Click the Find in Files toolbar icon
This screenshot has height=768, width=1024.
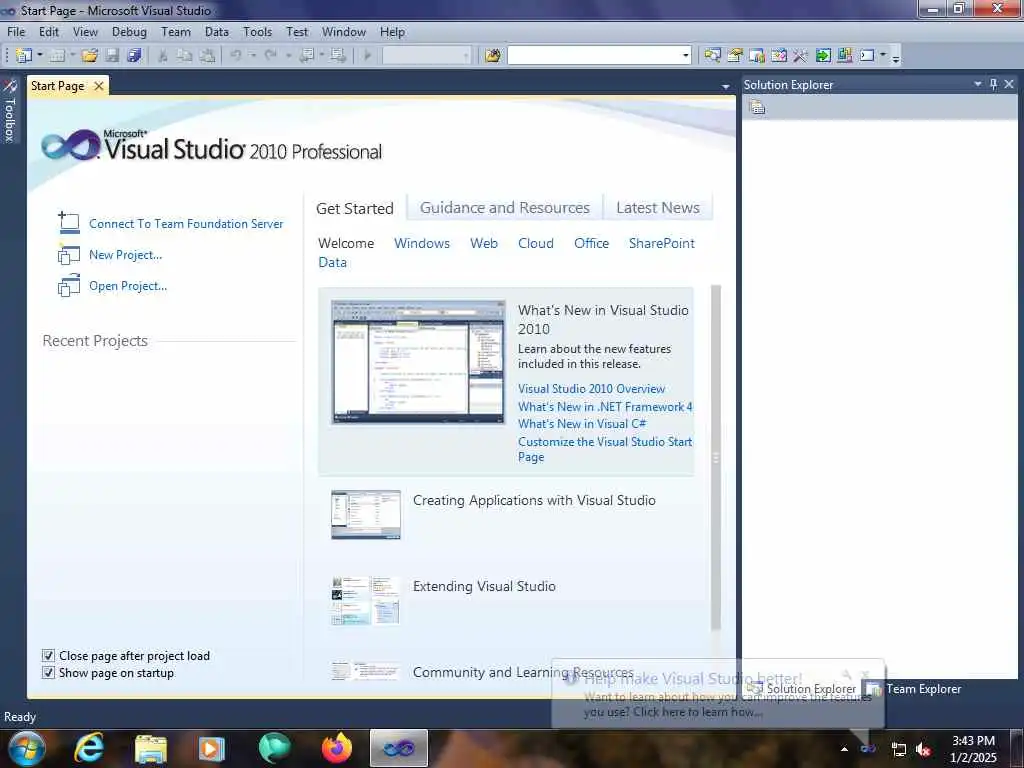(x=493, y=56)
